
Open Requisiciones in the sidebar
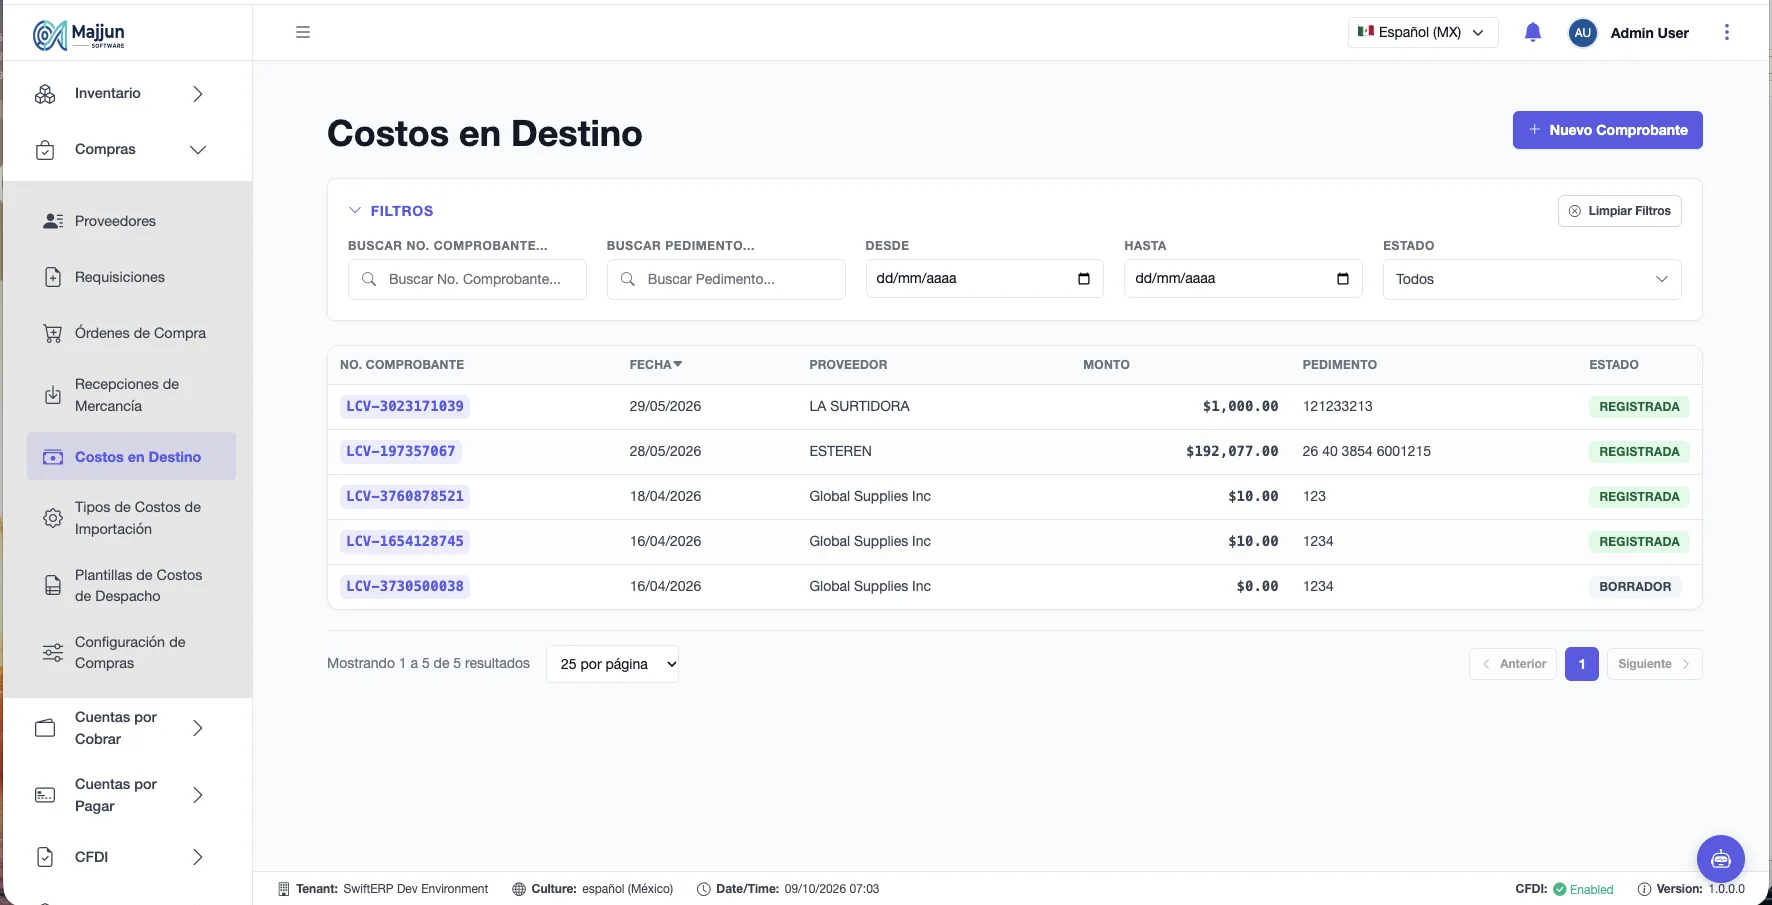[120, 277]
